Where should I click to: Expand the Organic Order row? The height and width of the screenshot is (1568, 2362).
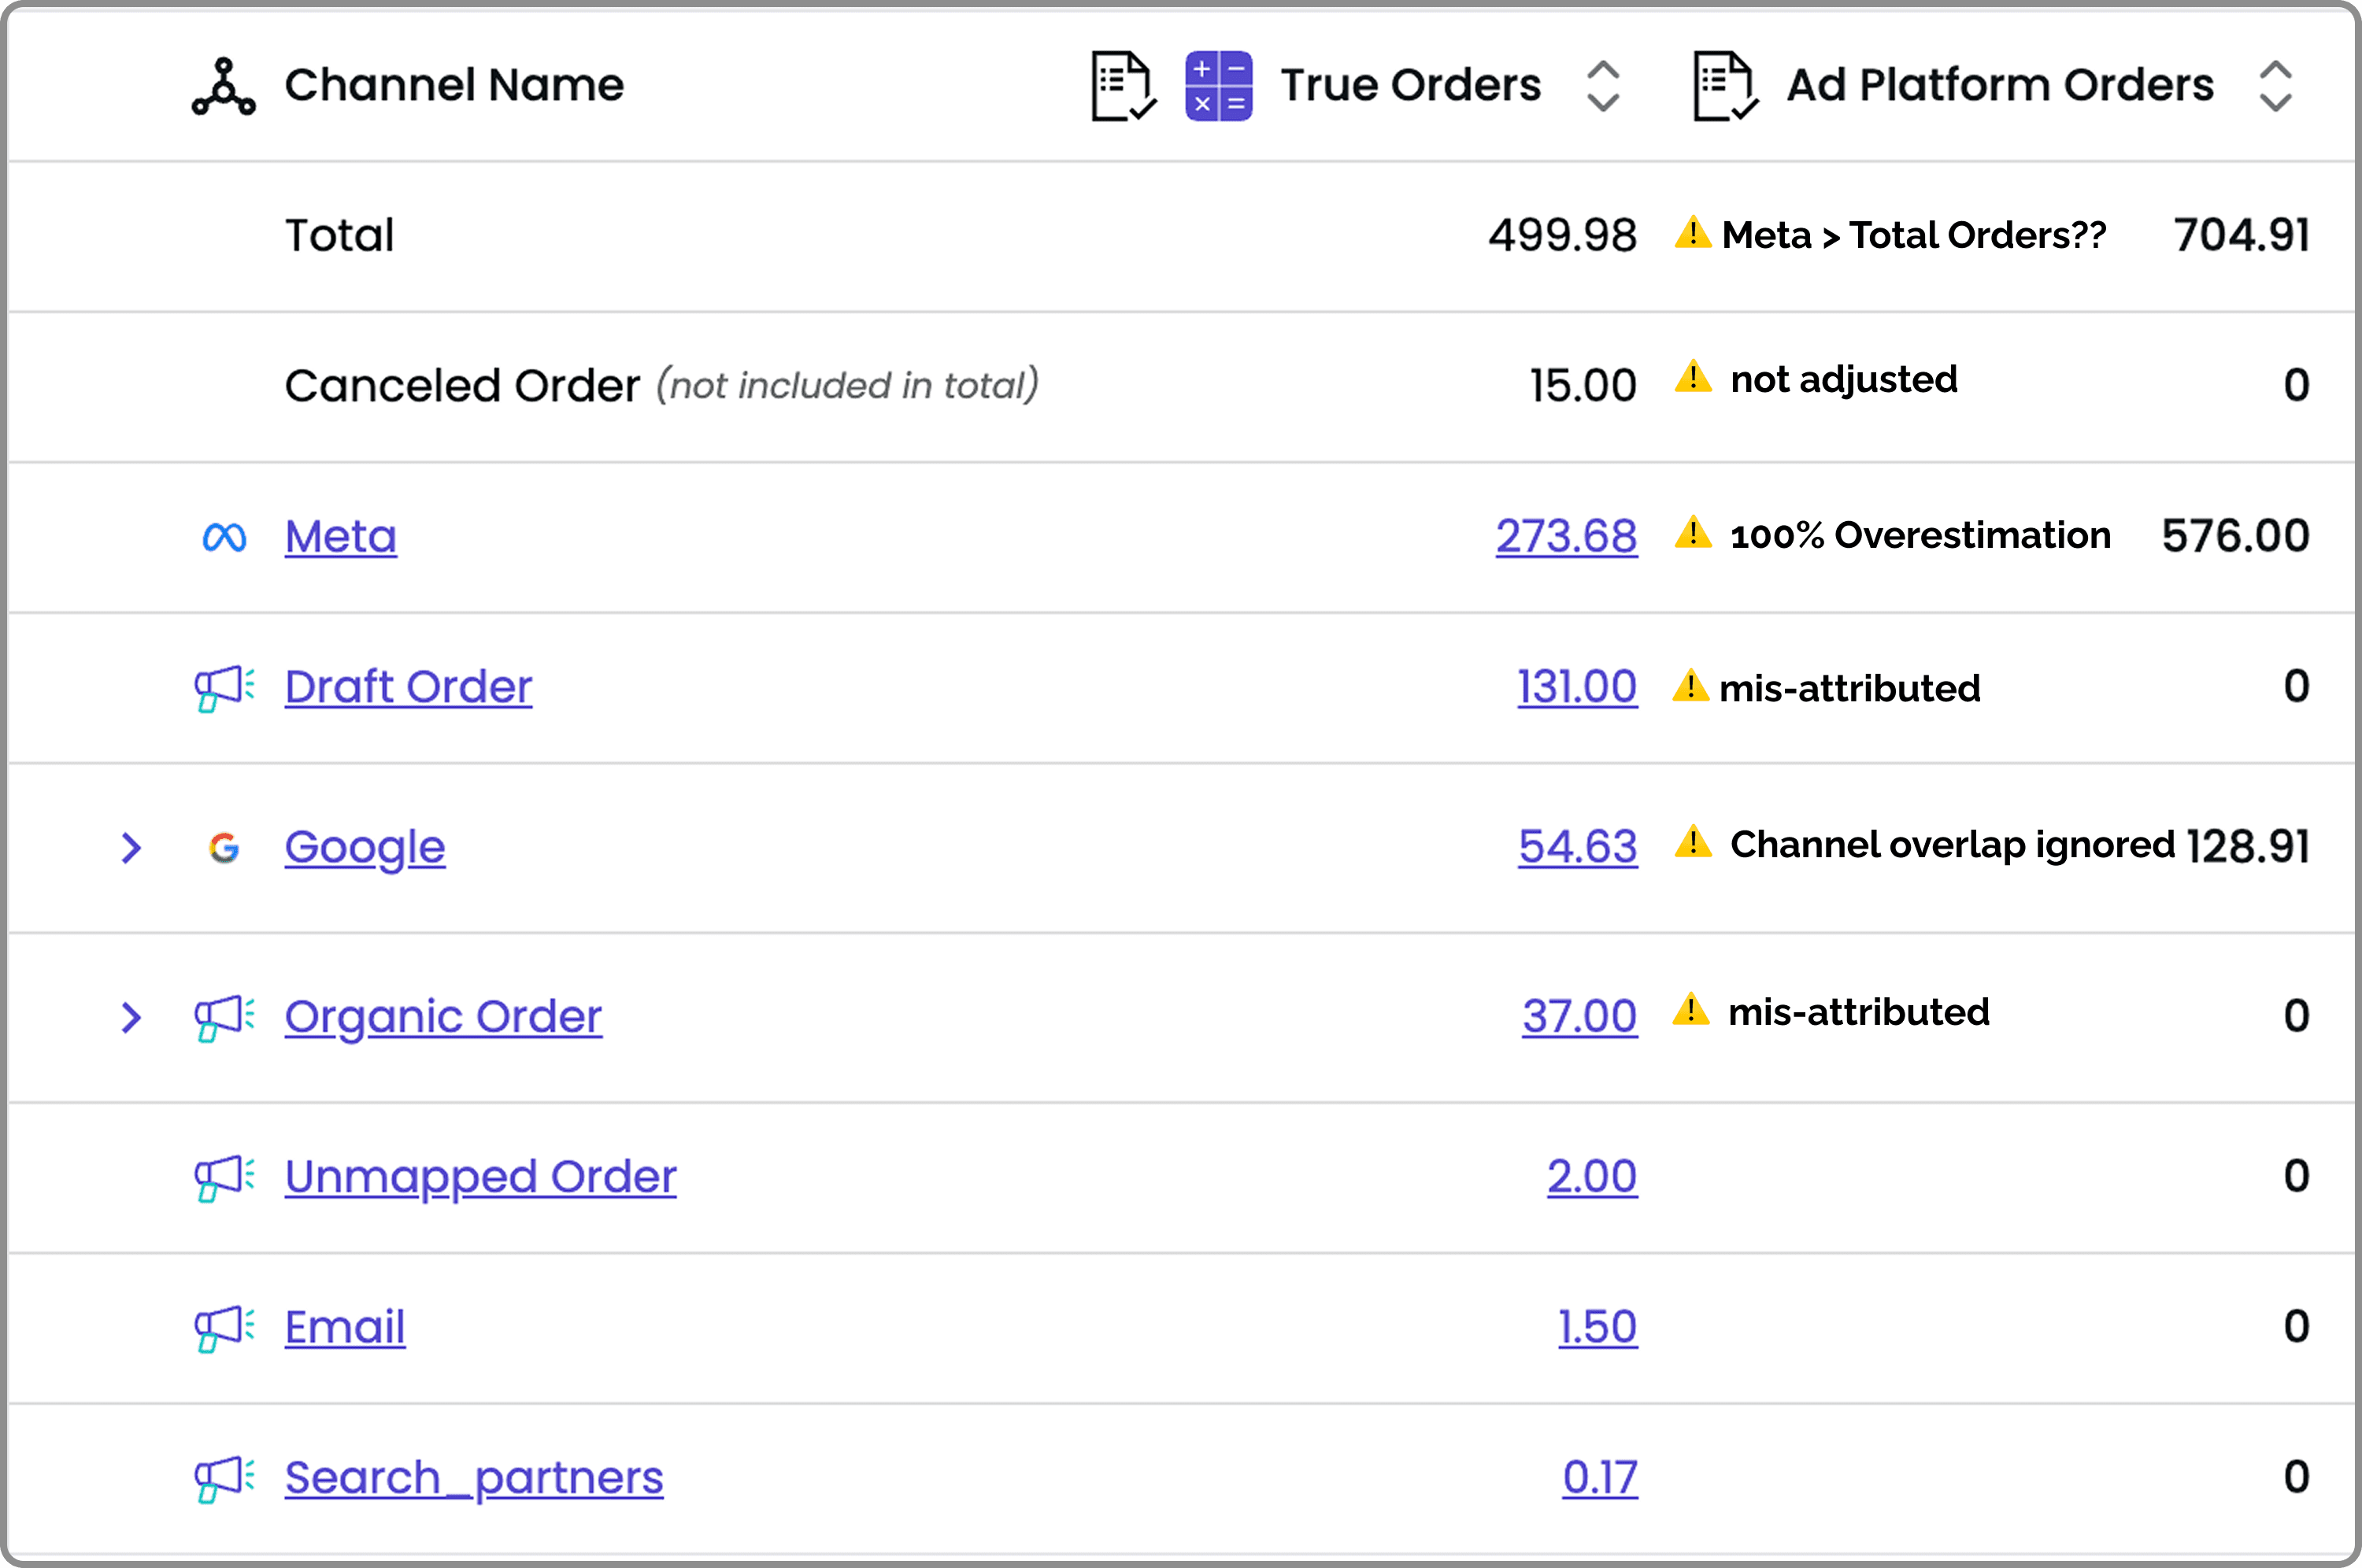[131, 1018]
